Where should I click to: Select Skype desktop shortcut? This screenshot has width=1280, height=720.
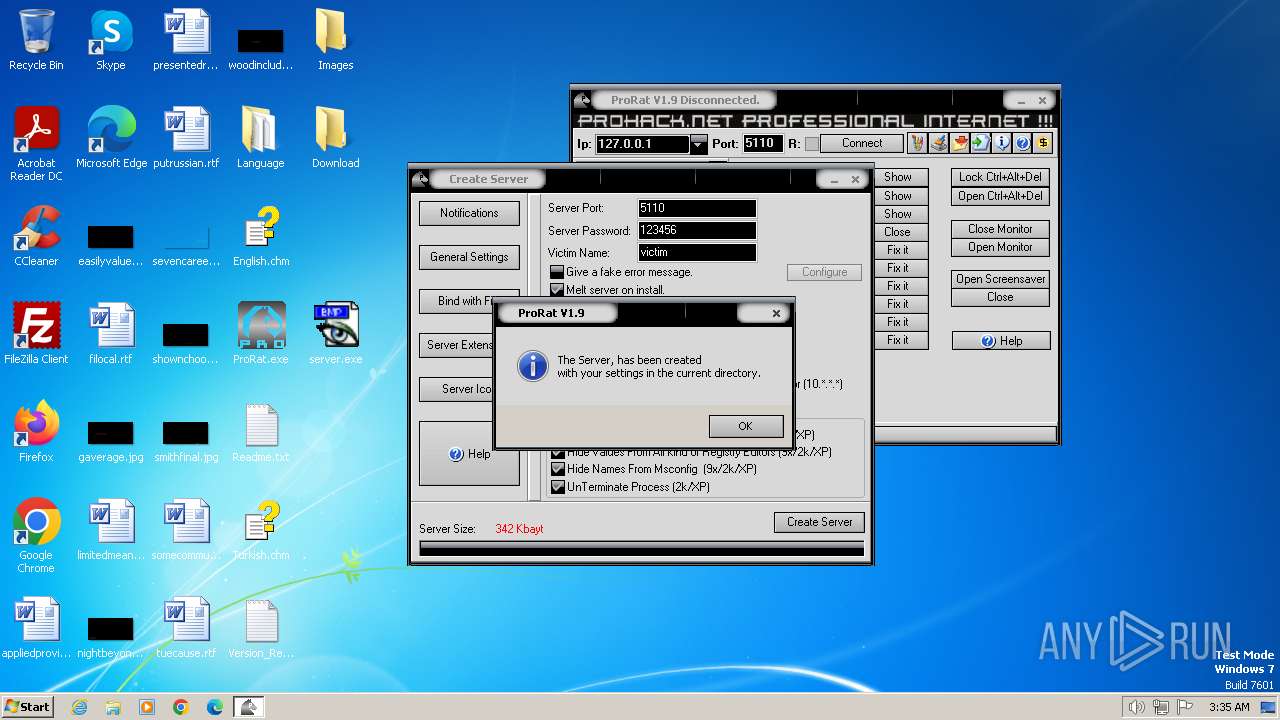(111, 40)
